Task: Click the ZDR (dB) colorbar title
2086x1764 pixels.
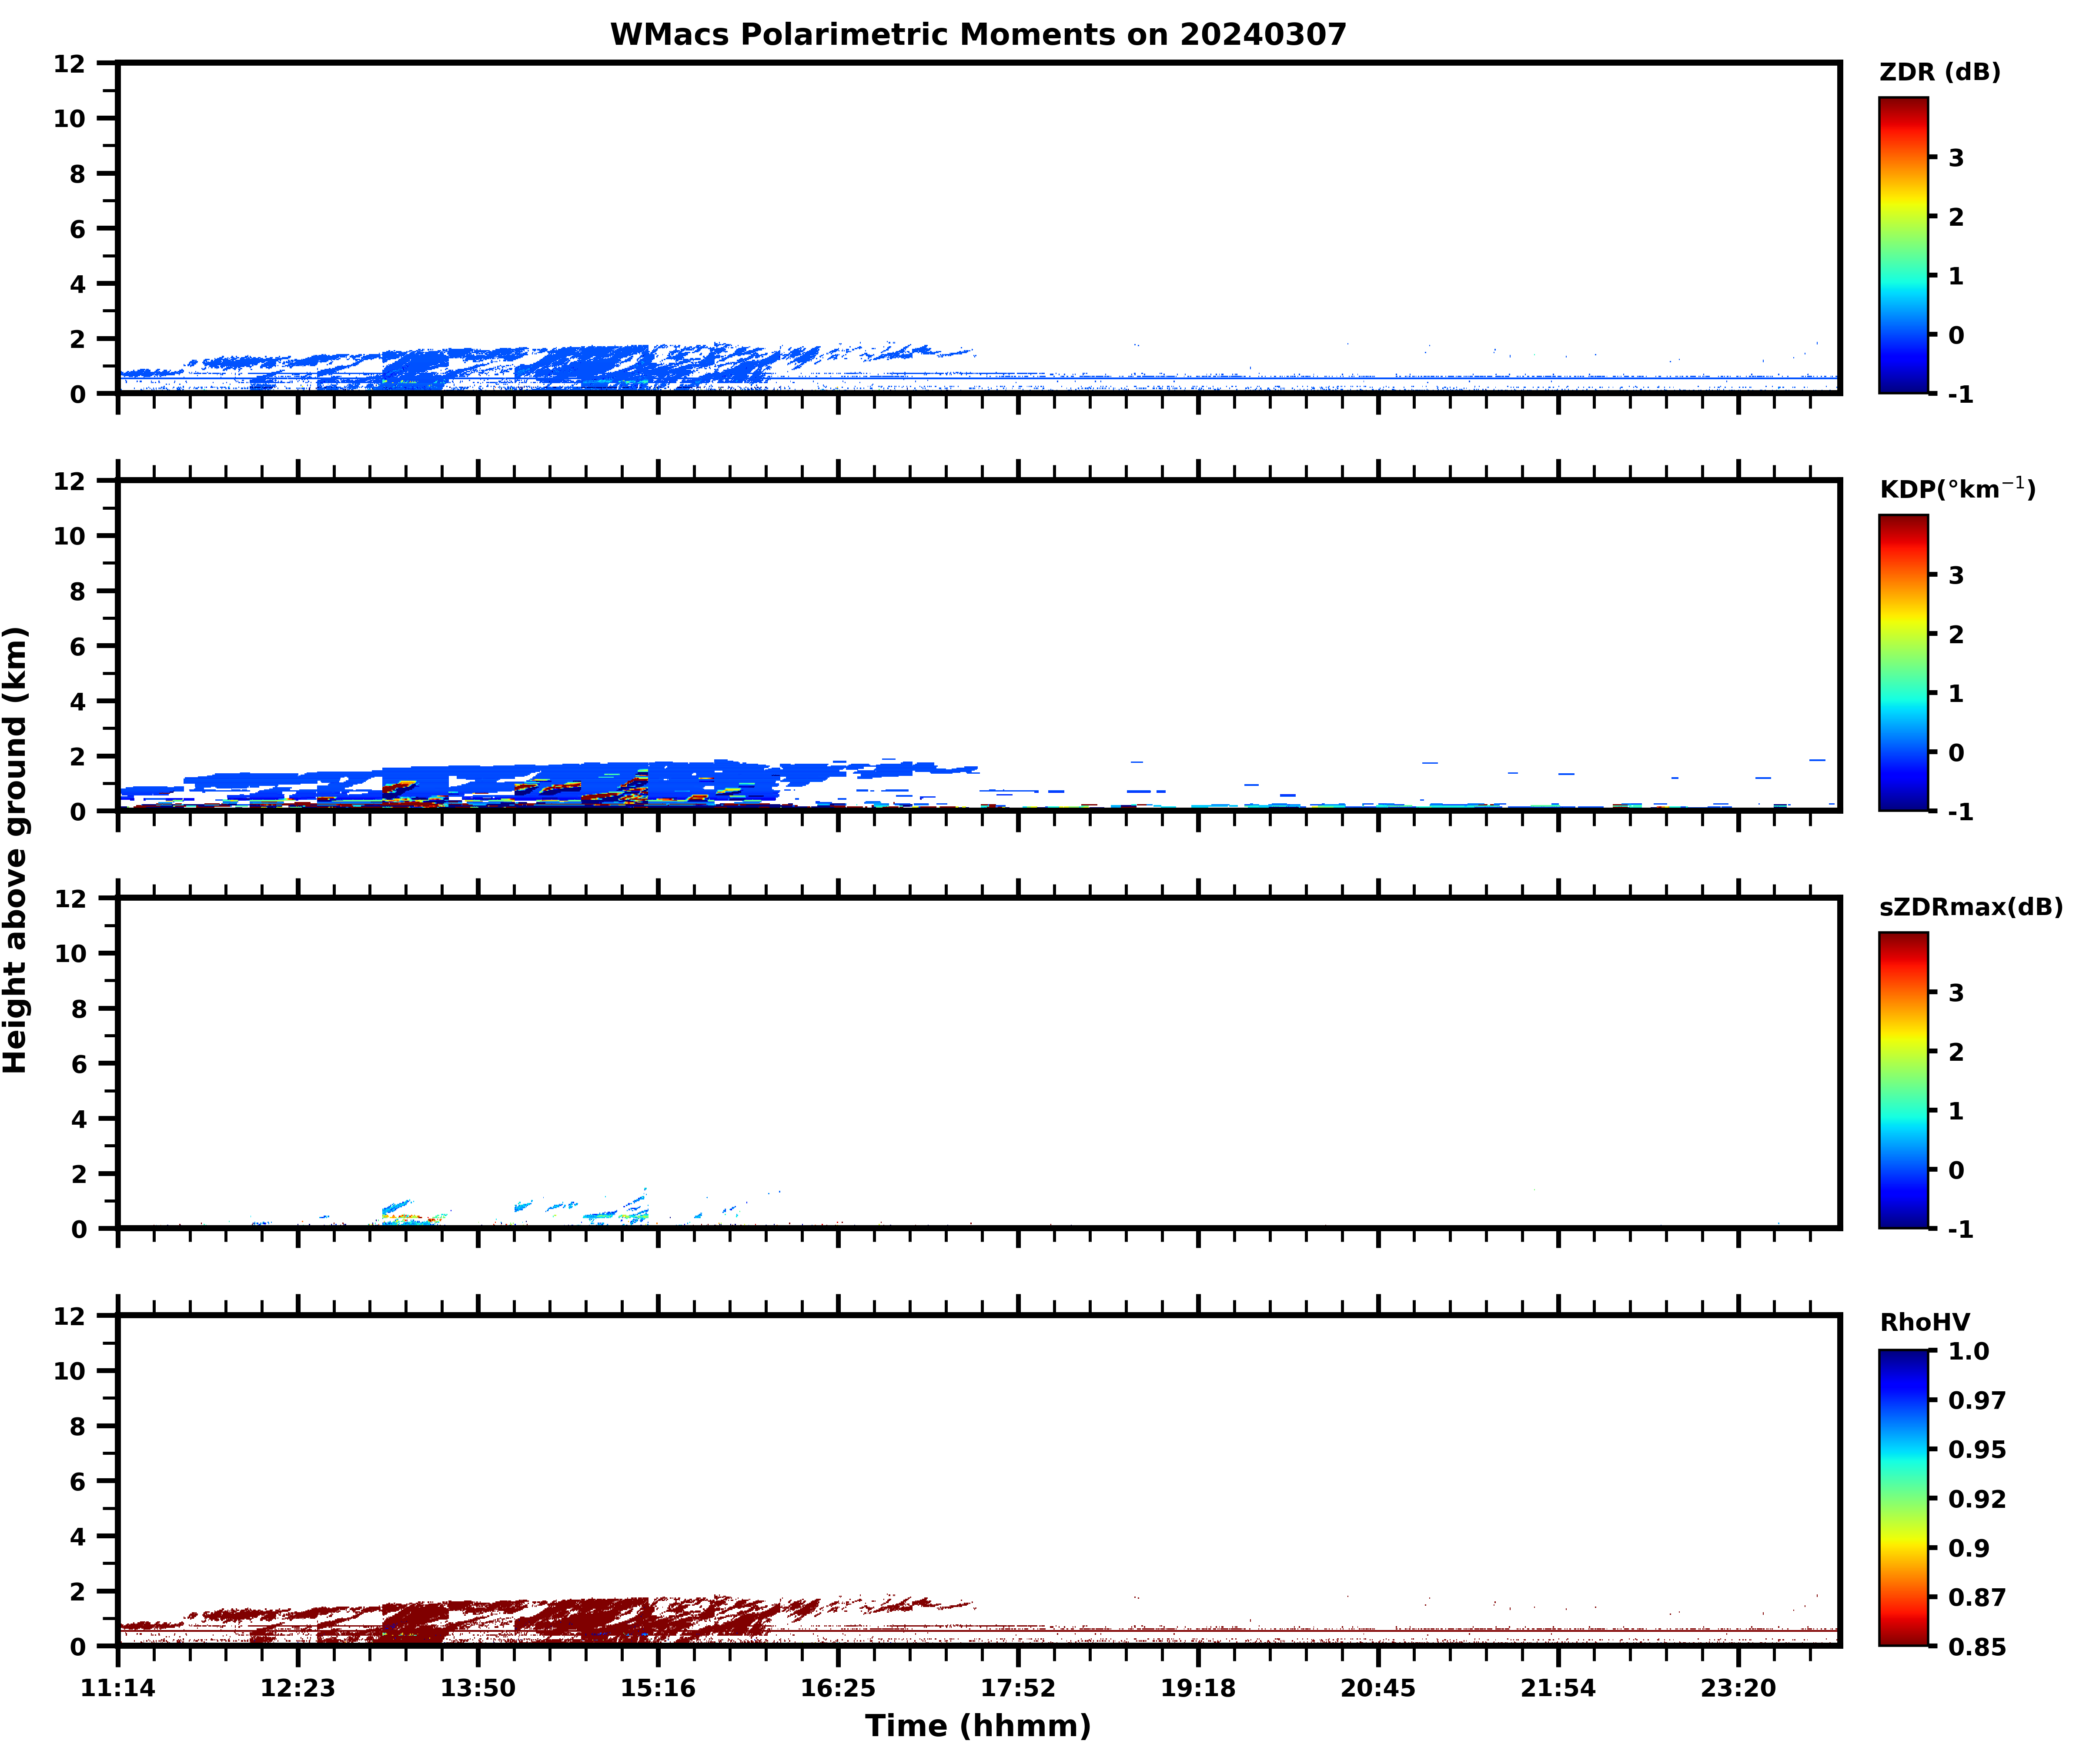Action: coord(1939,72)
